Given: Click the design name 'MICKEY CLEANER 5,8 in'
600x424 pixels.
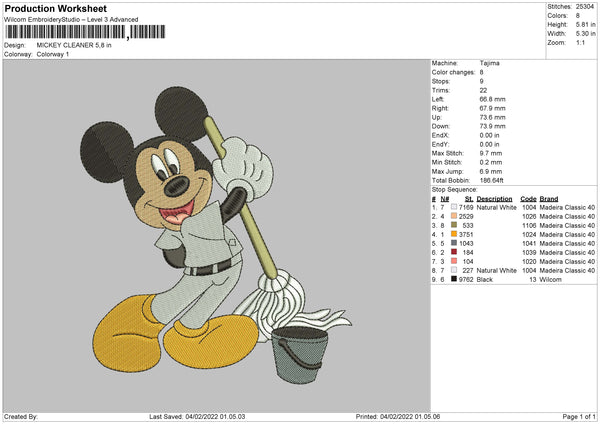Looking at the screenshot, I should 74,45.
